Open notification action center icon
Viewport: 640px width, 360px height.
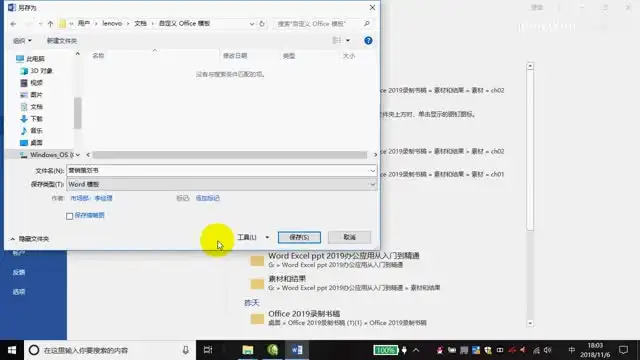(x=623, y=350)
